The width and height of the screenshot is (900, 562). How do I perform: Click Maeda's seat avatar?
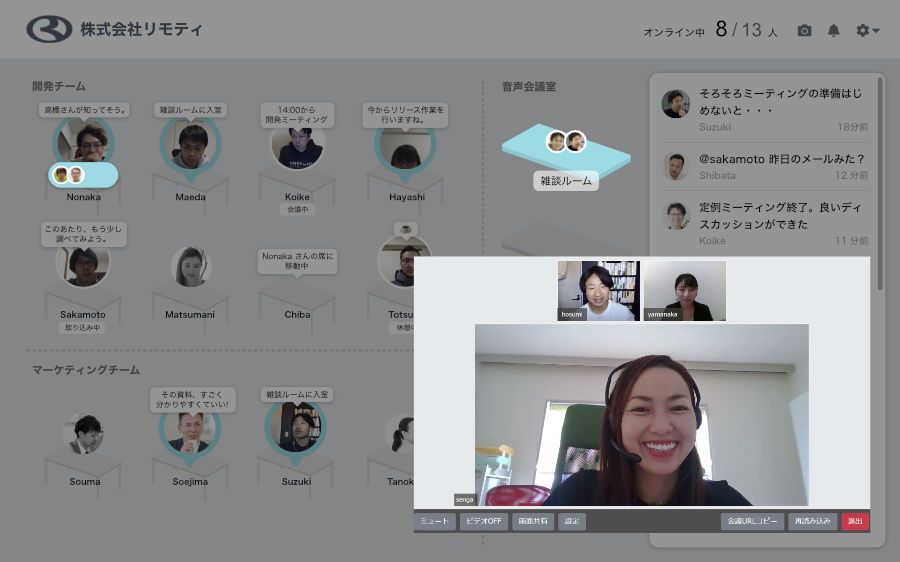click(x=190, y=146)
